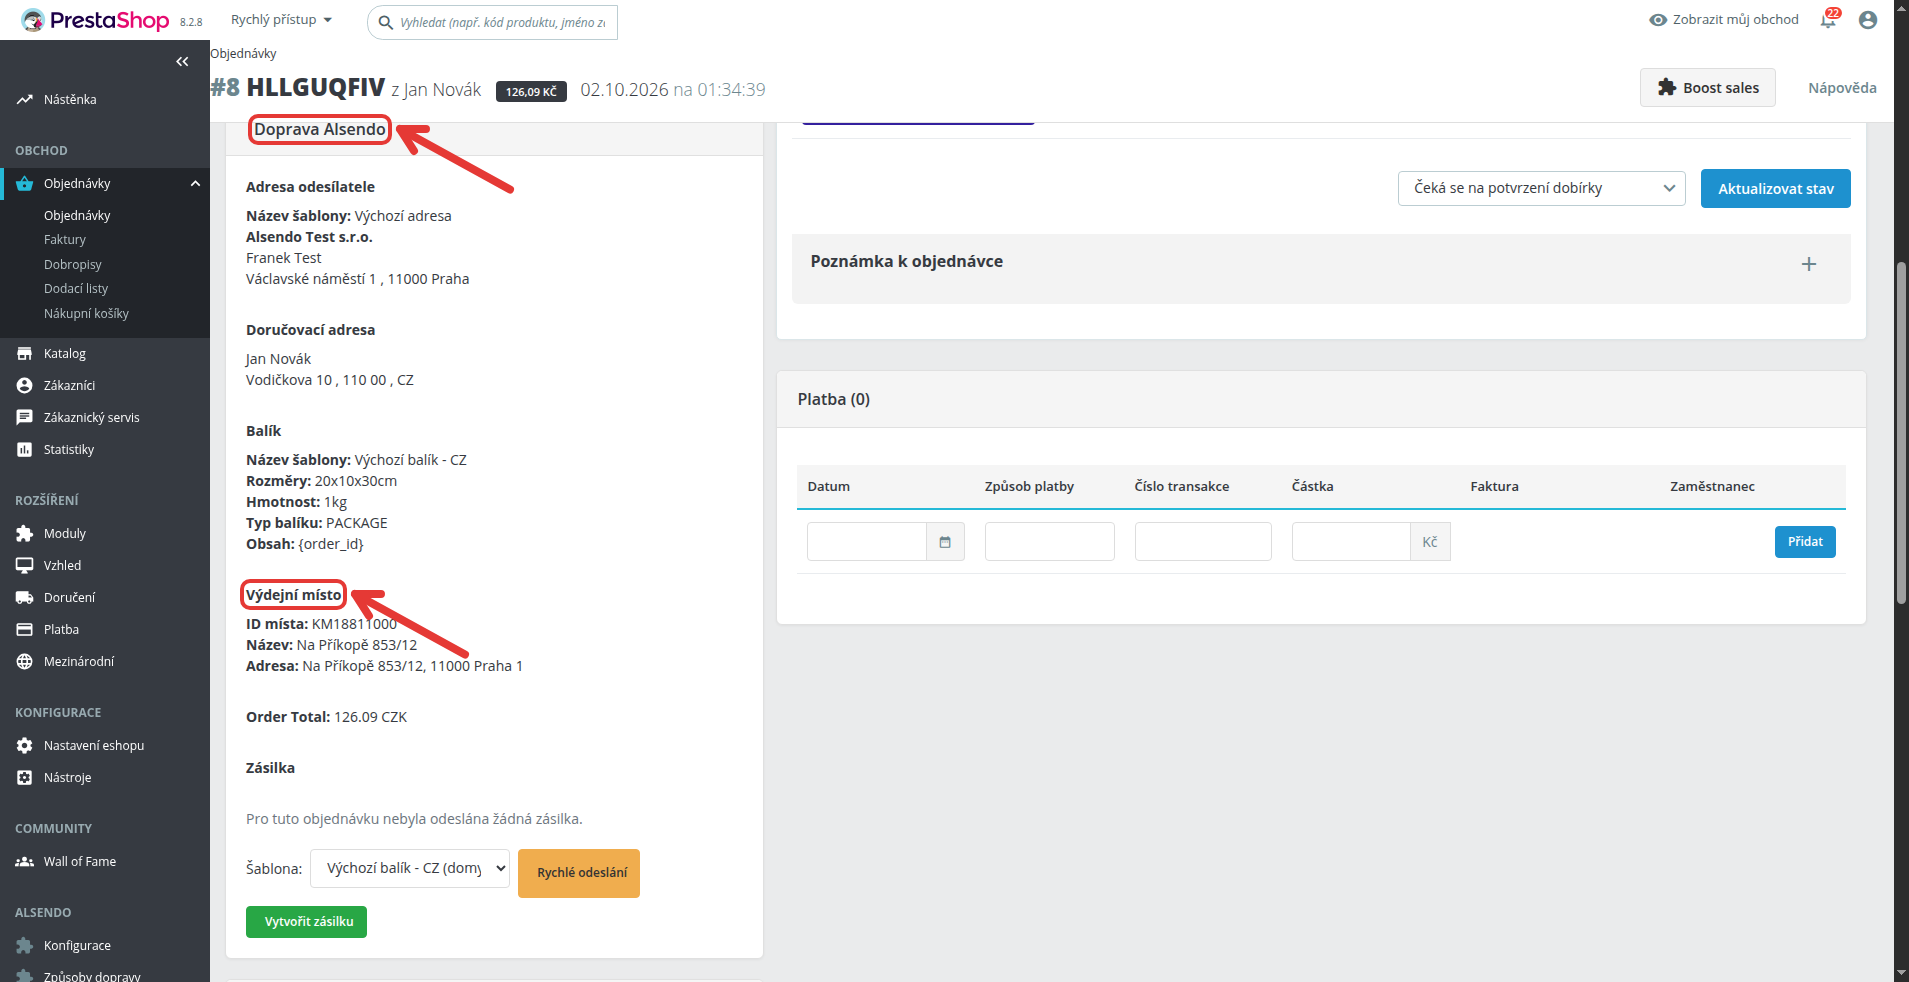Expand Poznámka k objednávce with plus
Image resolution: width=1909 pixels, height=982 pixels.
tap(1808, 264)
